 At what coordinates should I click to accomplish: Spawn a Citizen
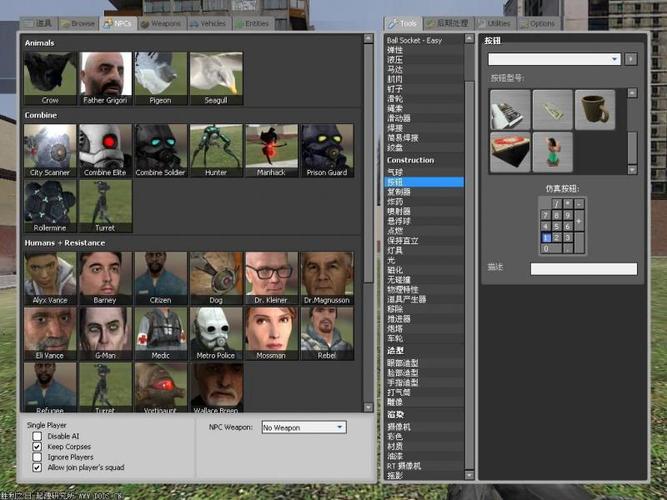pyautogui.click(x=161, y=278)
